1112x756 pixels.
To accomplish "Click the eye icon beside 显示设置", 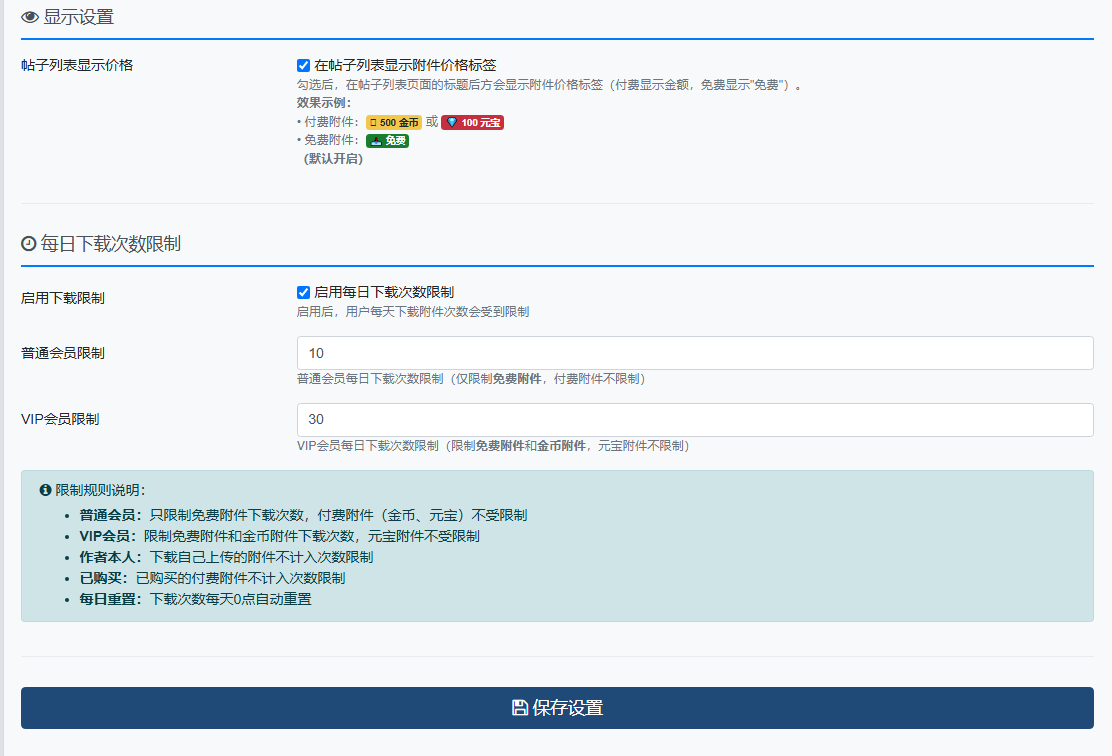I will [x=30, y=17].
